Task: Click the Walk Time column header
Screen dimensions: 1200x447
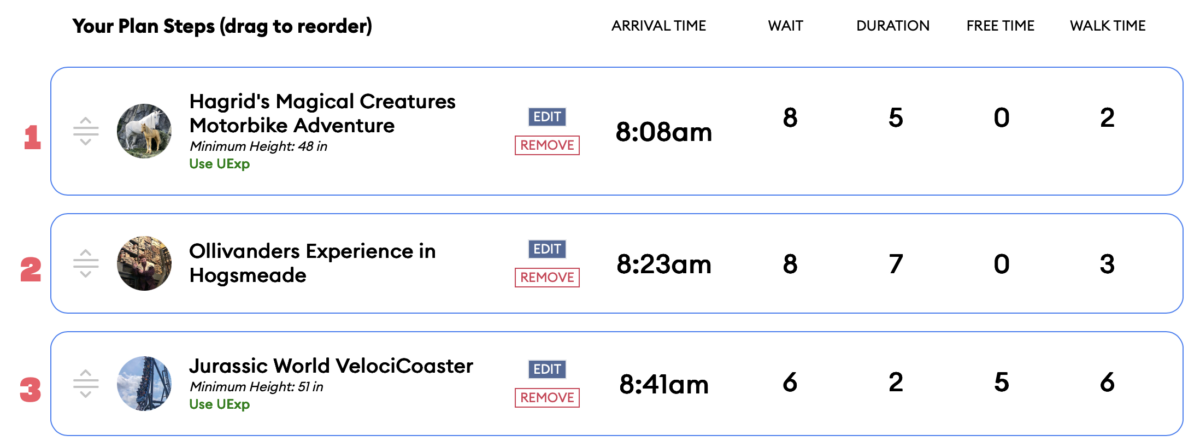Action: [1107, 26]
